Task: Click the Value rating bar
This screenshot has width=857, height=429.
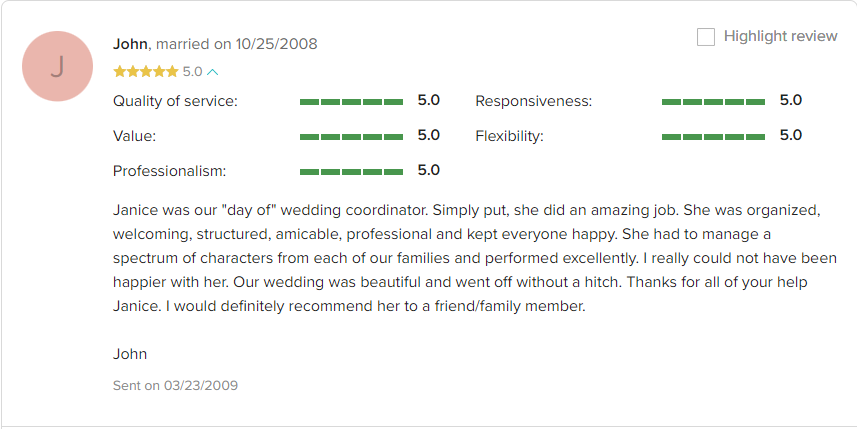Action: click(351, 137)
